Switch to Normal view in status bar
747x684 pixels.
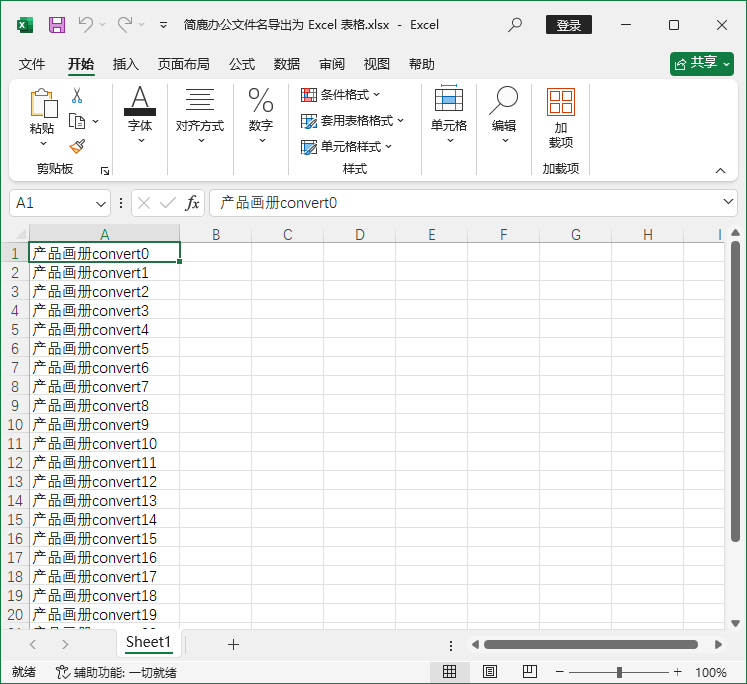point(450,672)
